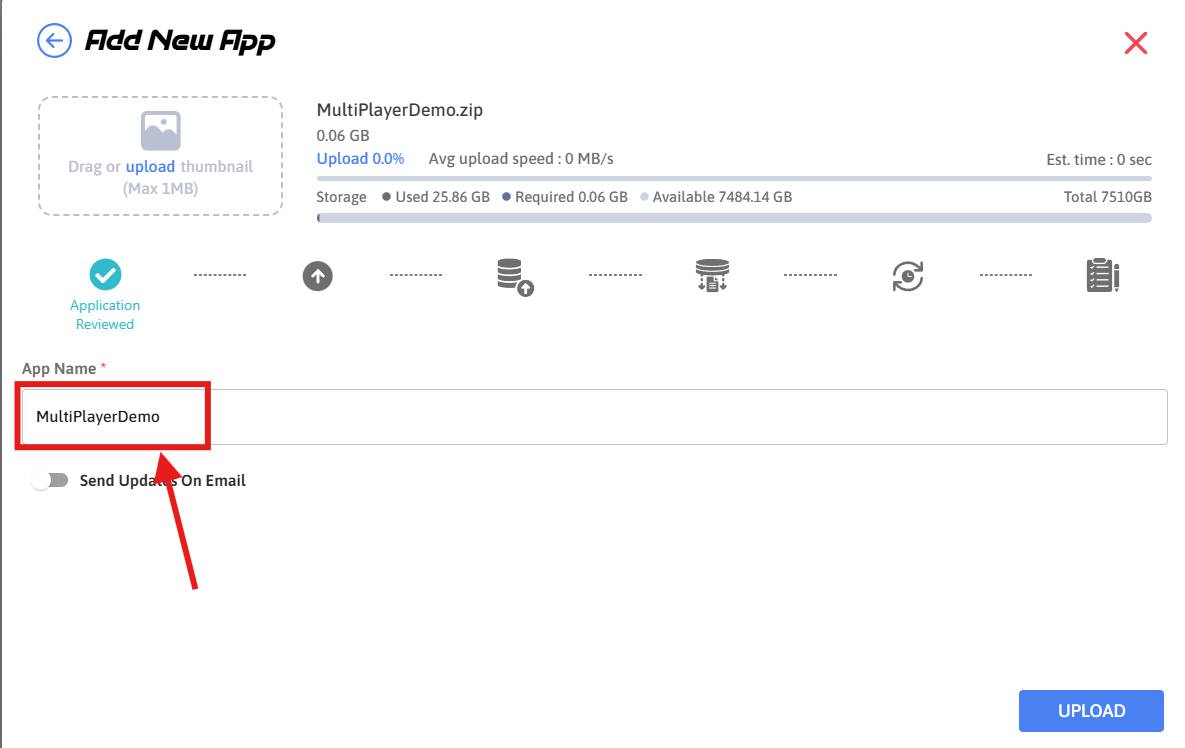This screenshot has width=1185, height=748.
Task: Click the 'Upload 0.0%' status text
Action: coord(360,159)
